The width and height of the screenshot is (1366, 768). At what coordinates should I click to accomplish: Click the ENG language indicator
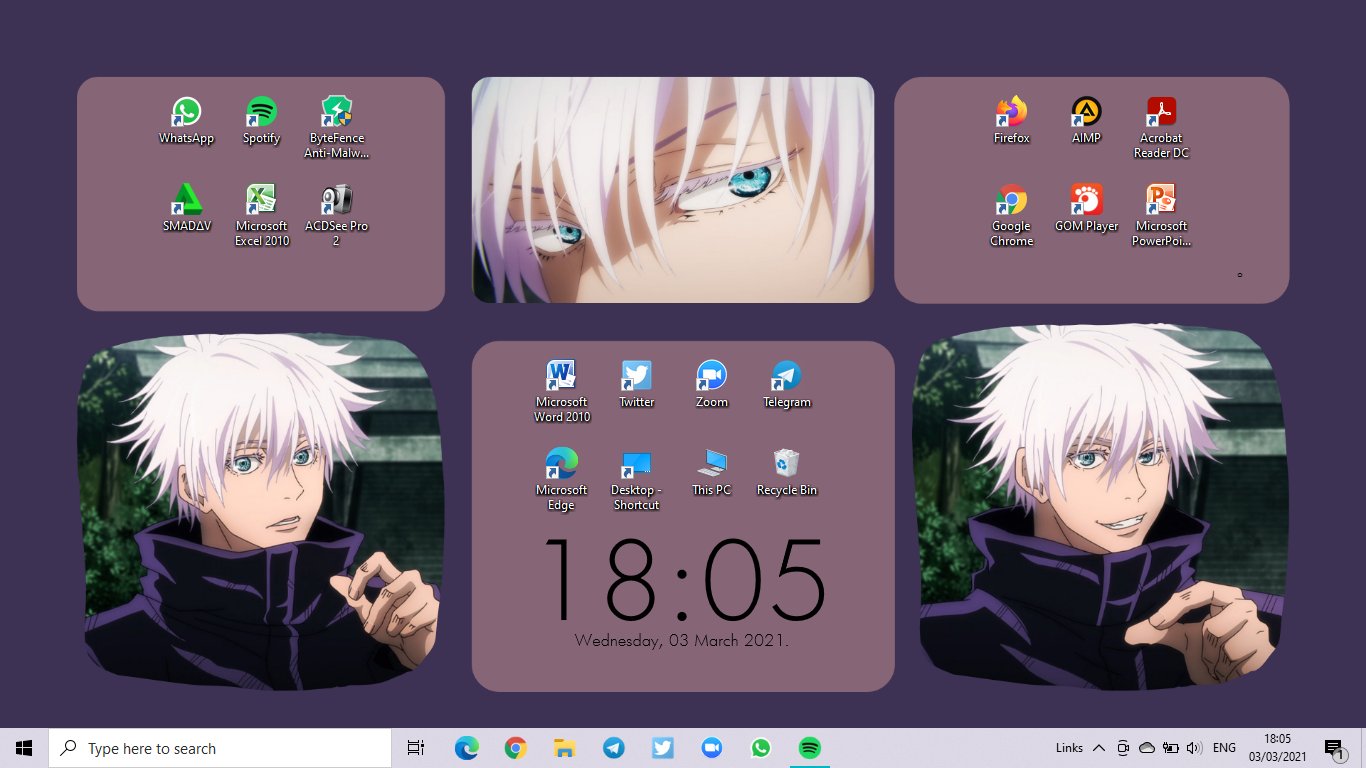(x=1224, y=748)
